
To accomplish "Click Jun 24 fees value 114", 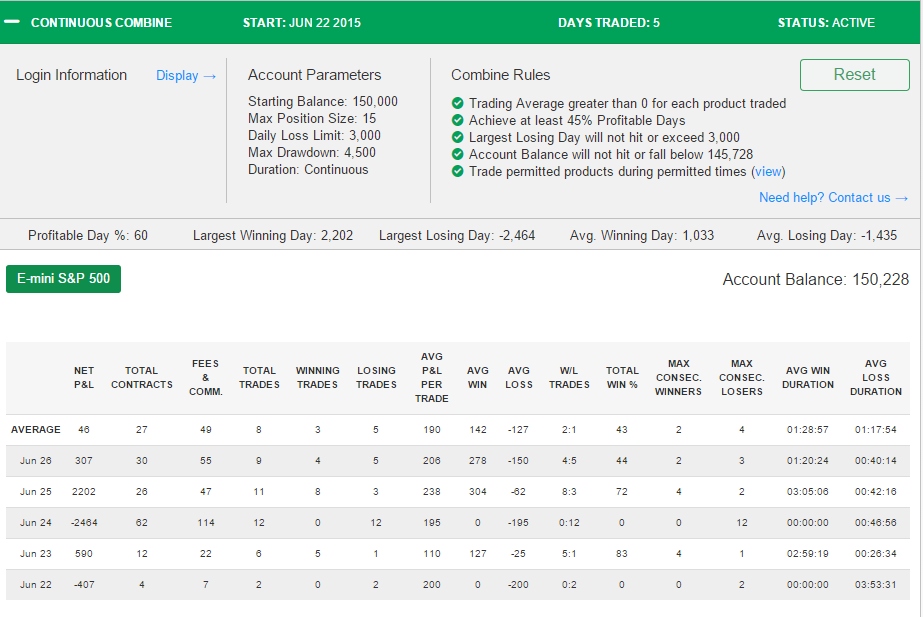I will tap(205, 523).
